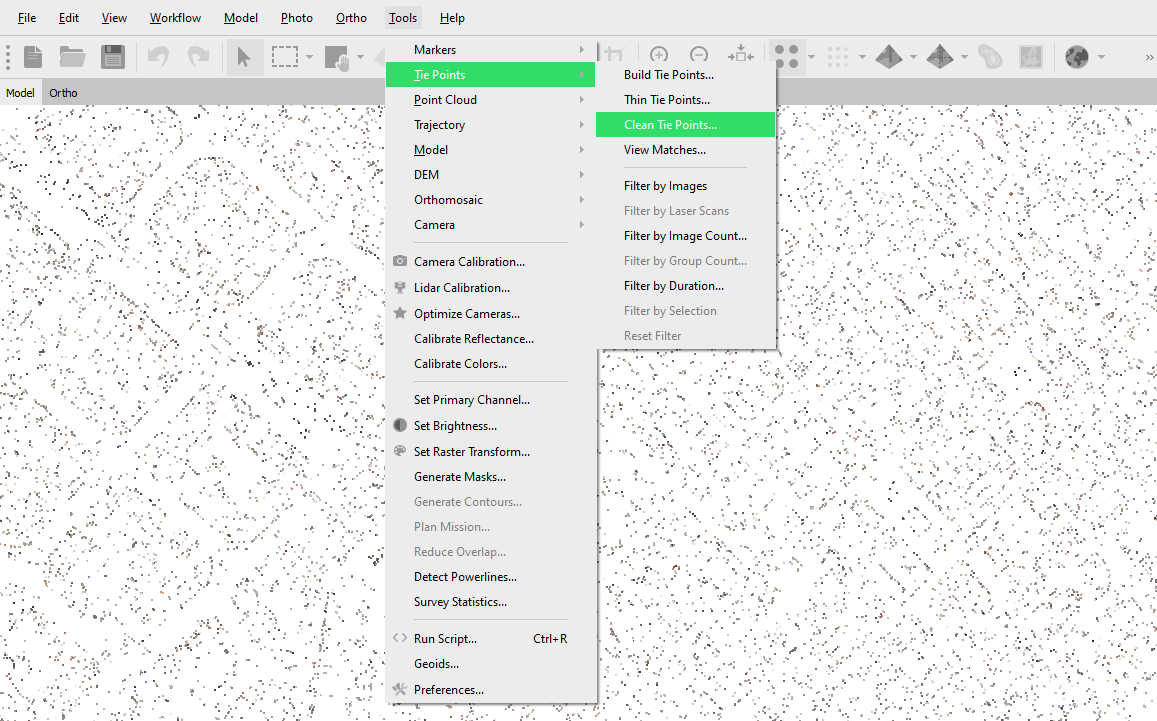Click the New document icon
This screenshot has width=1157, height=721.
33,57
